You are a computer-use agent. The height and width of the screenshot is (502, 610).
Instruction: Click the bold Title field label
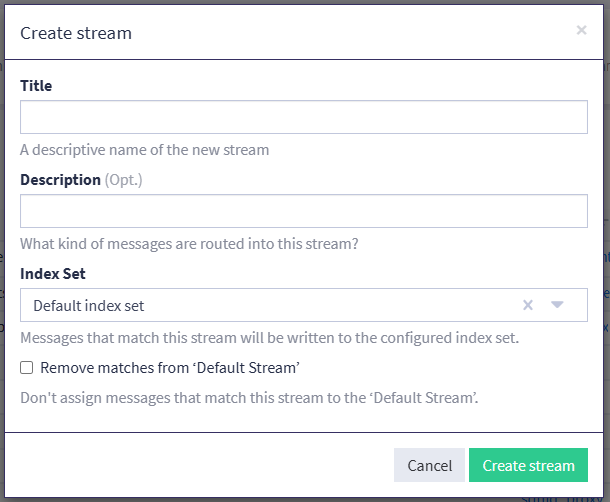[36, 86]
